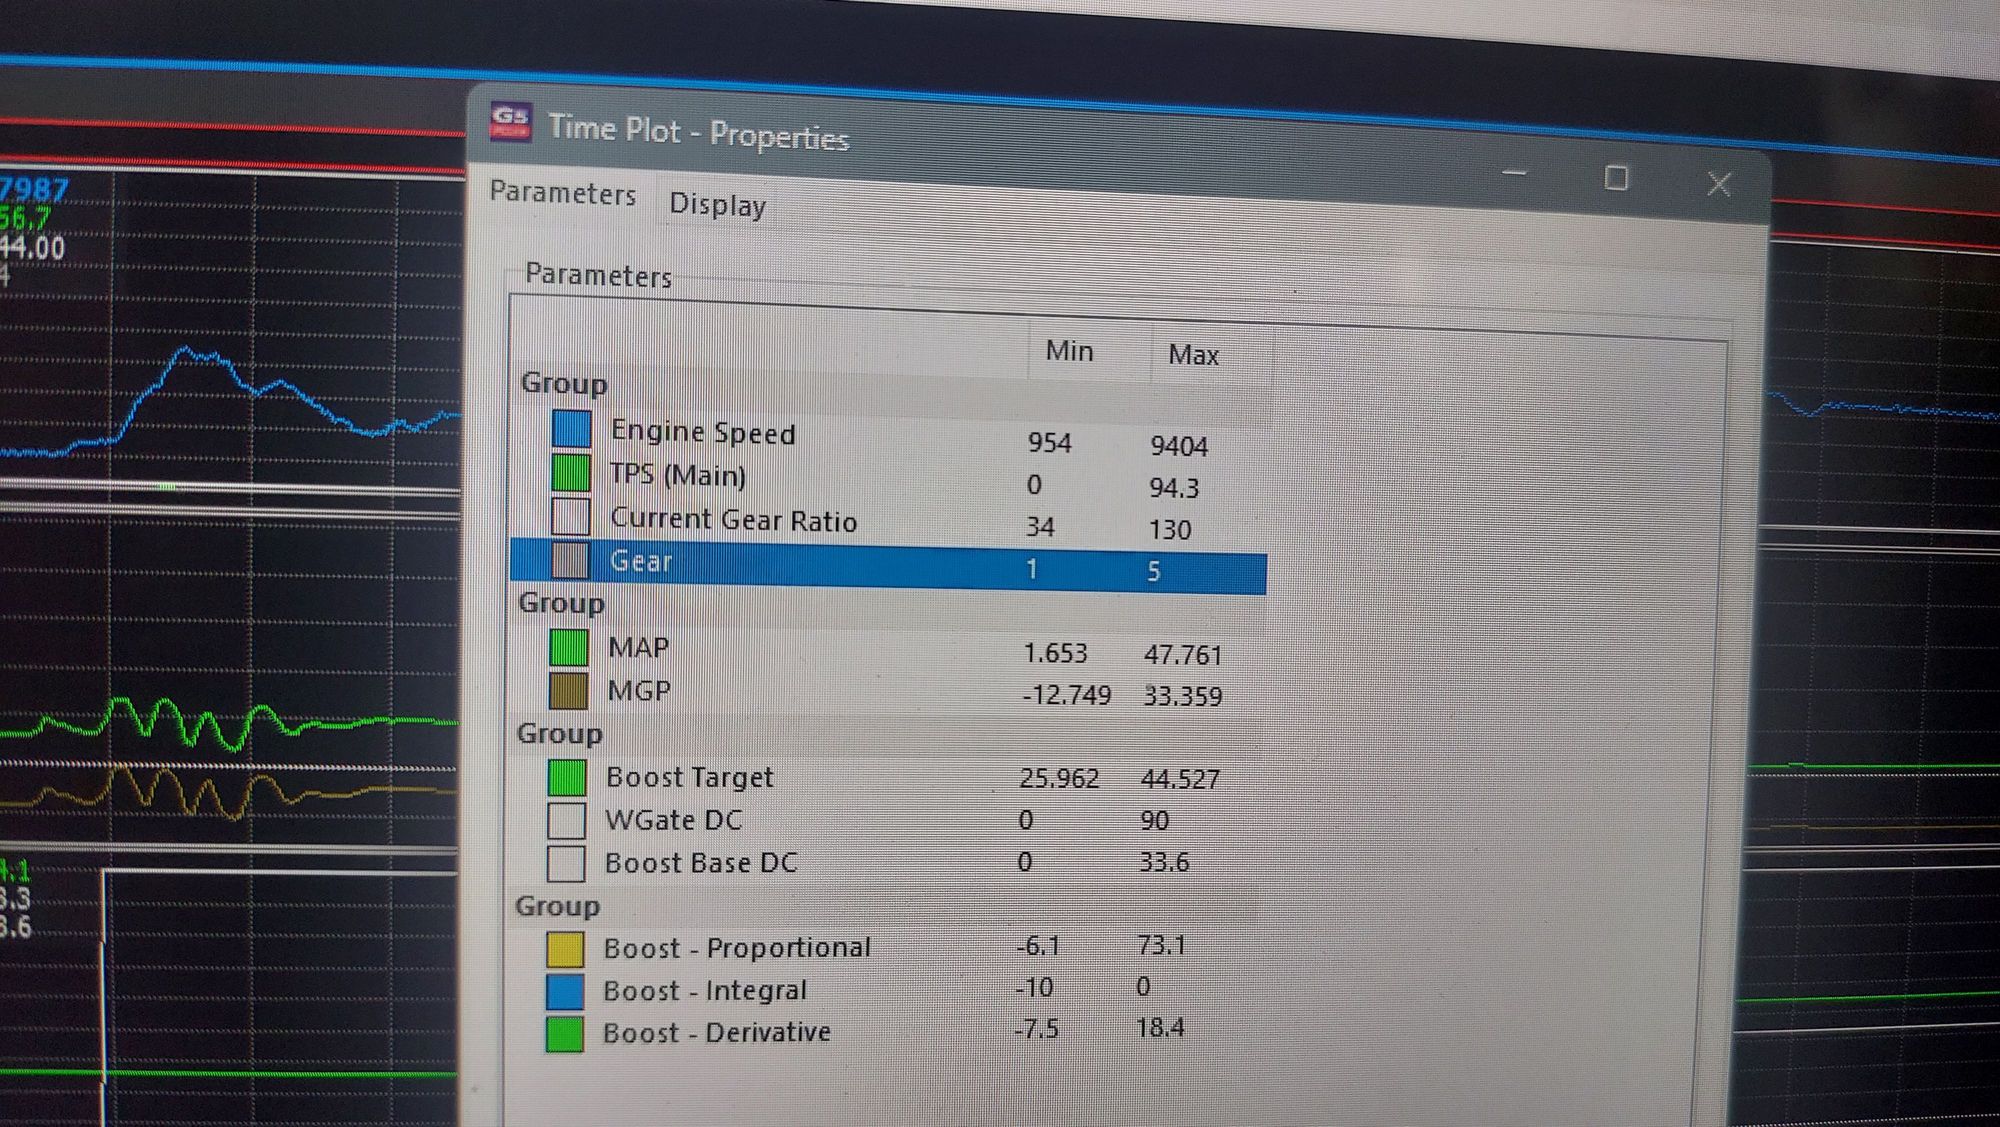Click the TPS (Main) green color swatch

point(570,472)
